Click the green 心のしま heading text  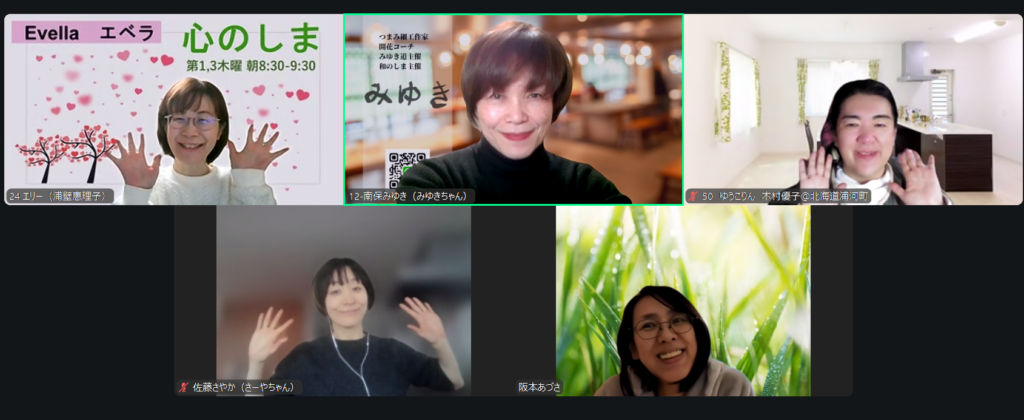click(251, 38)
